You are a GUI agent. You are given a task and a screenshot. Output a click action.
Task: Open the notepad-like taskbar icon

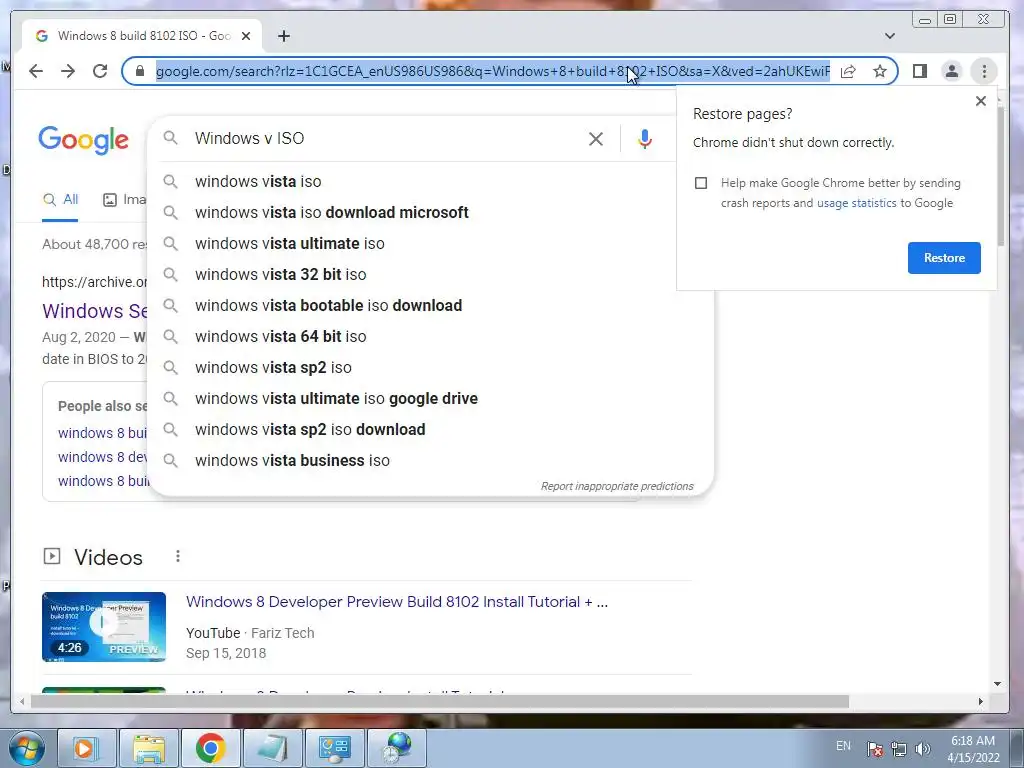click(272, 748)
